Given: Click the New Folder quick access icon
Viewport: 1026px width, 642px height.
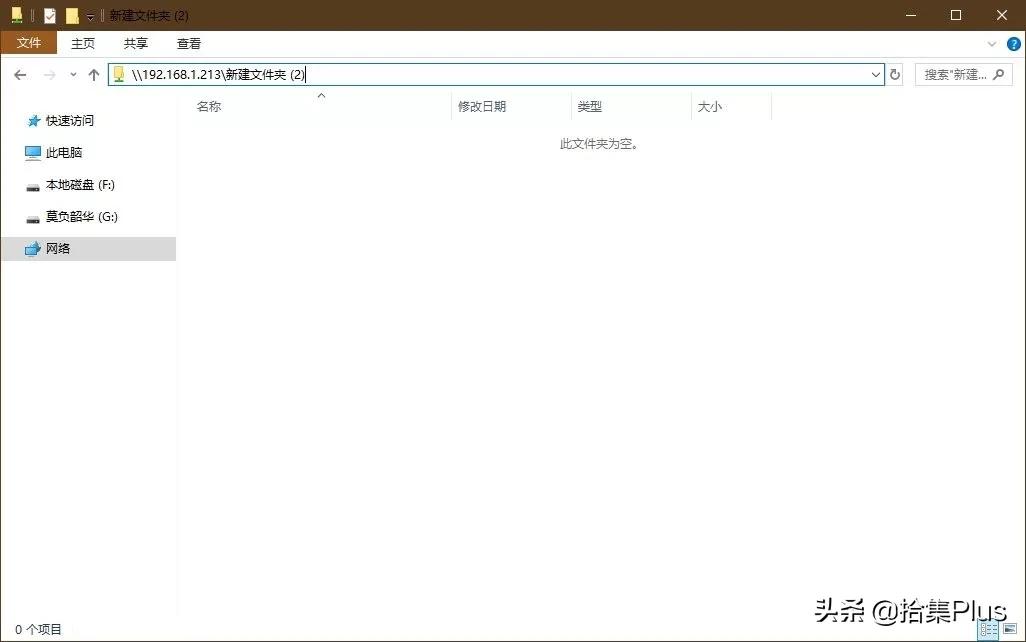Looking at the screenshot, I should point(72,15).
